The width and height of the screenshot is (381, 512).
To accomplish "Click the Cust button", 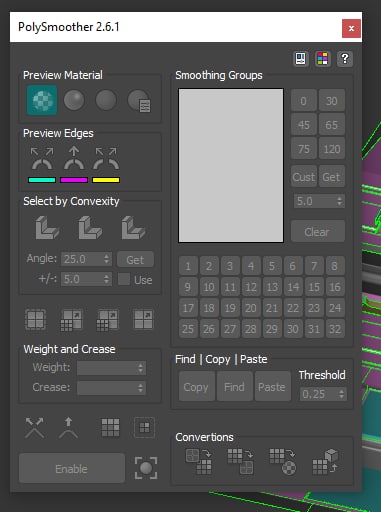I will point(304,177).
